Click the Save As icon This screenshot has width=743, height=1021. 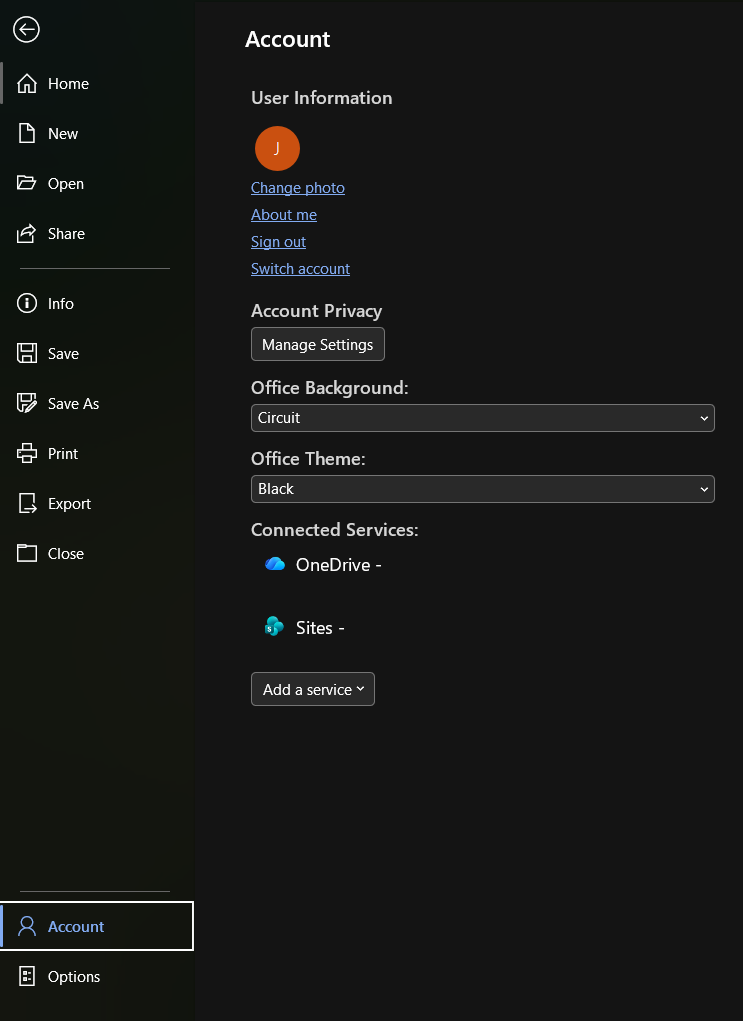click(27, 404)
